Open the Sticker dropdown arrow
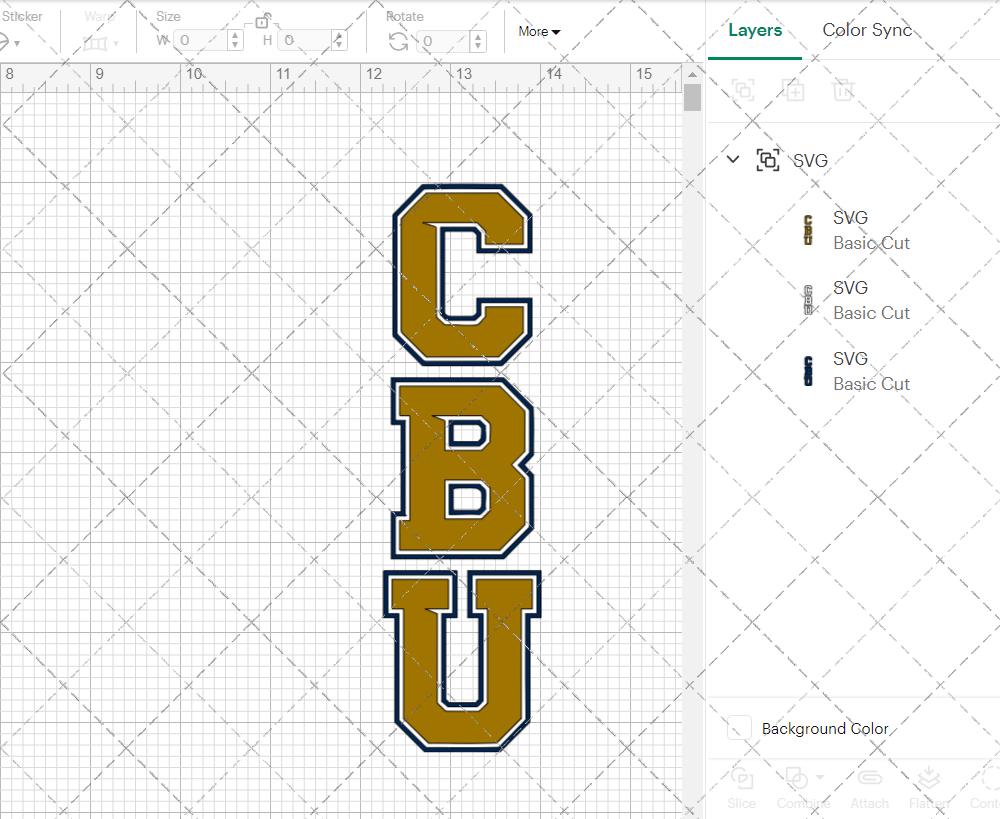This screenshot has height=819, width=1000. [x=17, y=43]
